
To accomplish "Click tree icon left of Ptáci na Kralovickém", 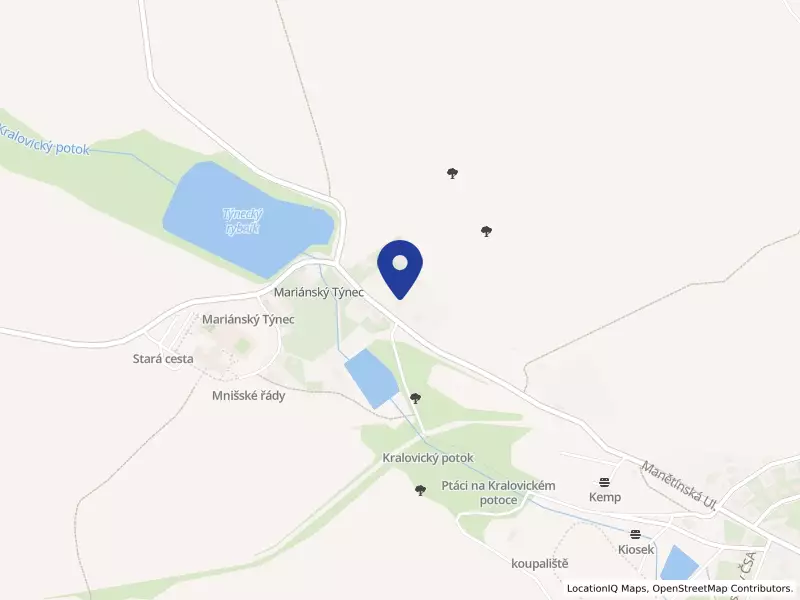I will point(420,491).
